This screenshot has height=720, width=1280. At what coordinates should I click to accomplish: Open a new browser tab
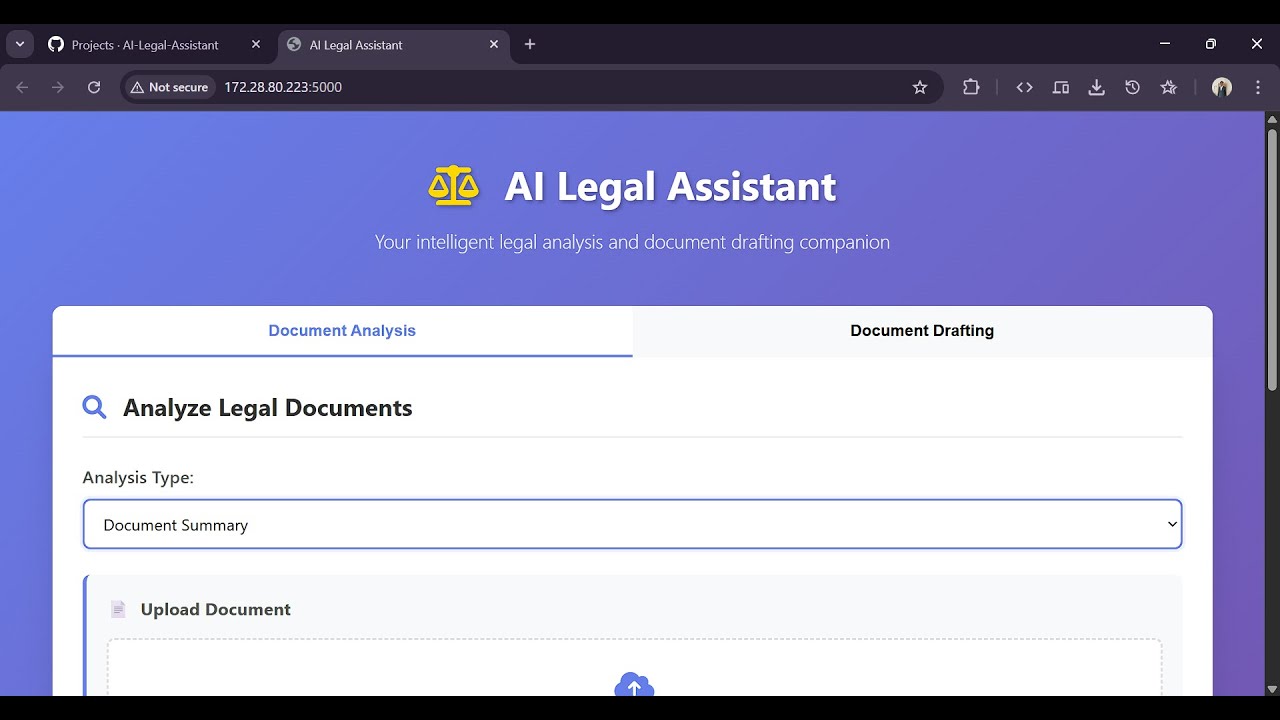pyautogui.click(x=530, y=44)
